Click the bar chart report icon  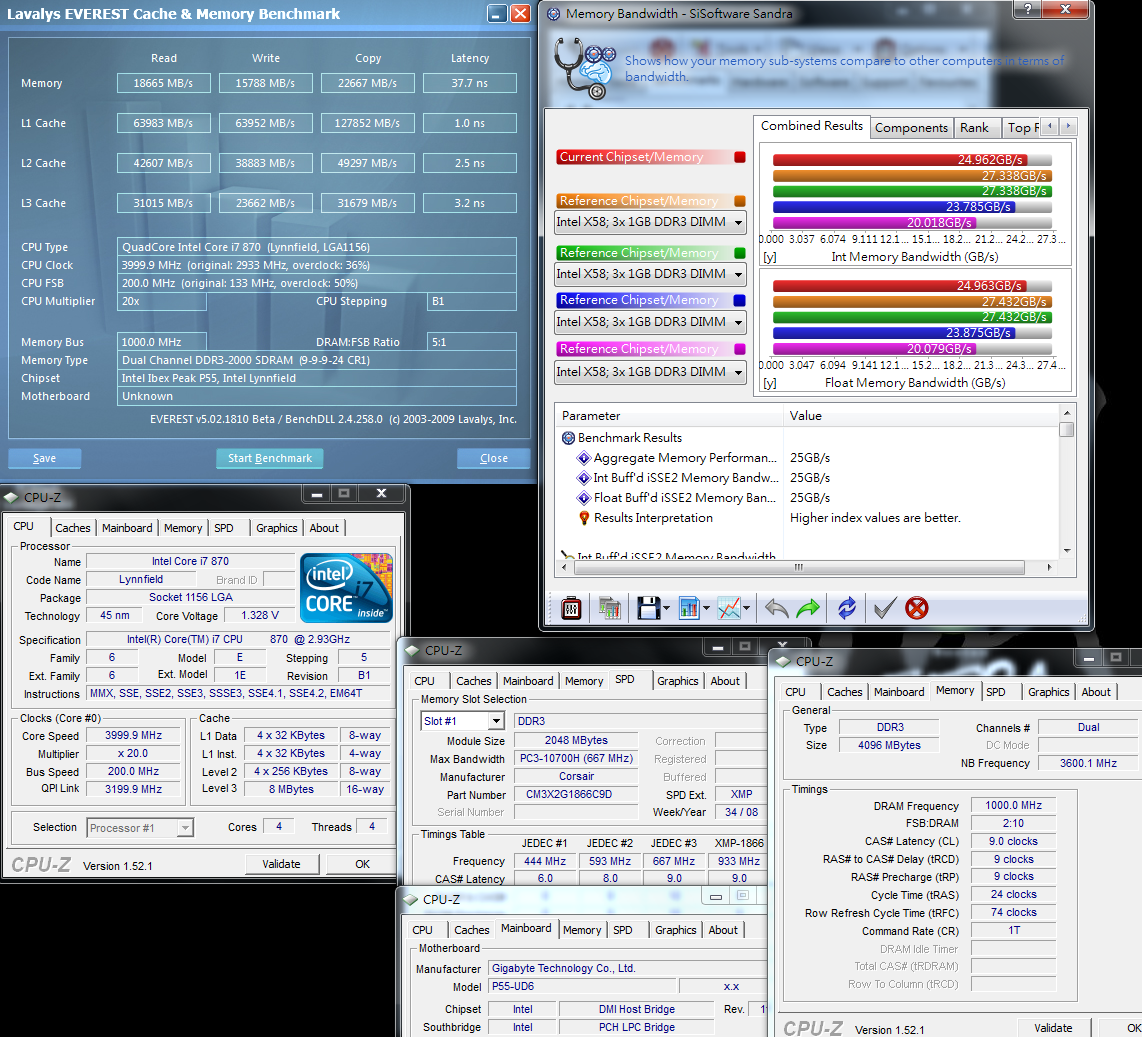688,608
